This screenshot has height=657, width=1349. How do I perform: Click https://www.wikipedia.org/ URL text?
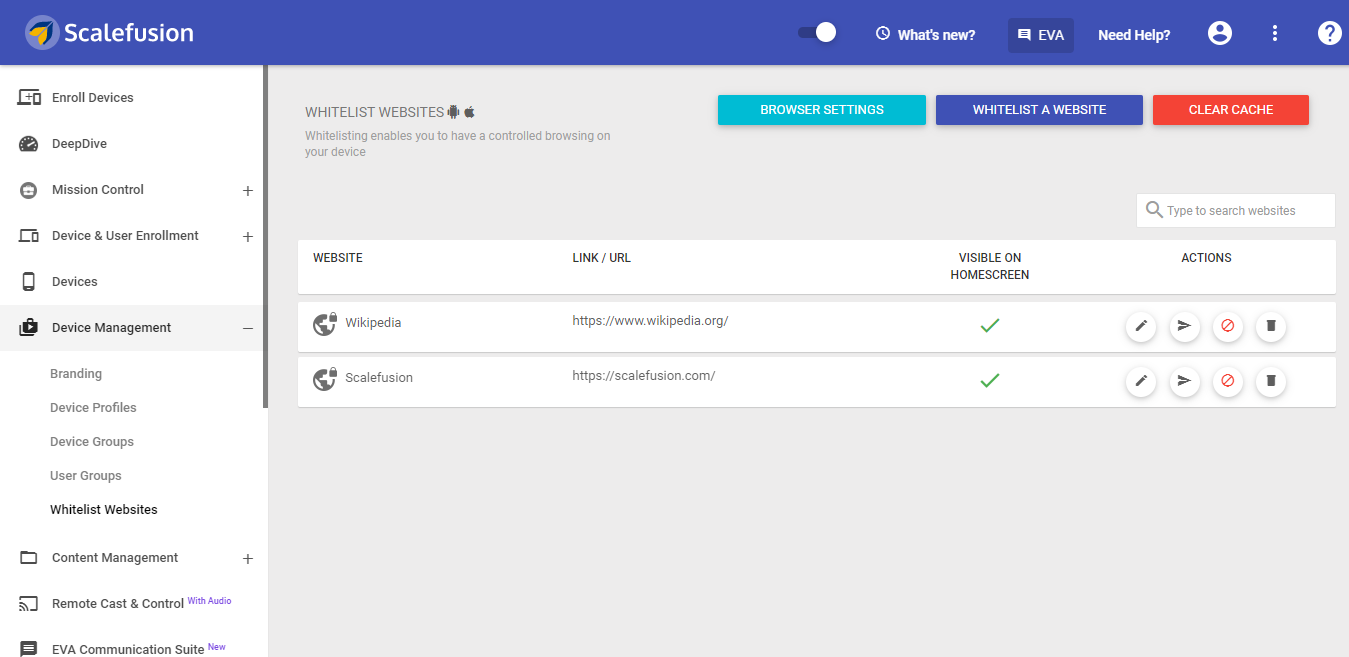click(x=650, y=321)
